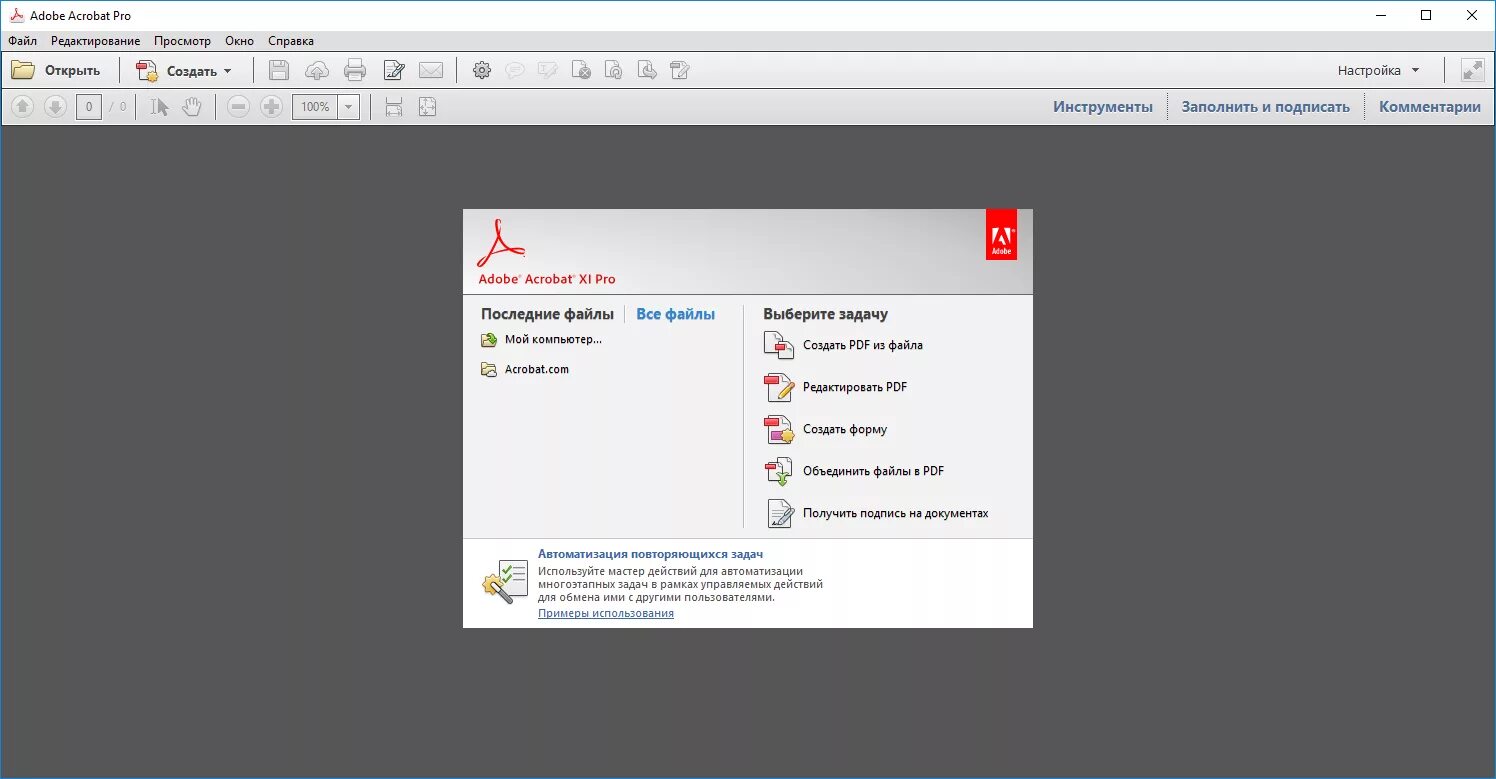The height and width of the screenshot is (779, 1496).
Task: Click the cloud upload icon
Action: tap(317, 70)
